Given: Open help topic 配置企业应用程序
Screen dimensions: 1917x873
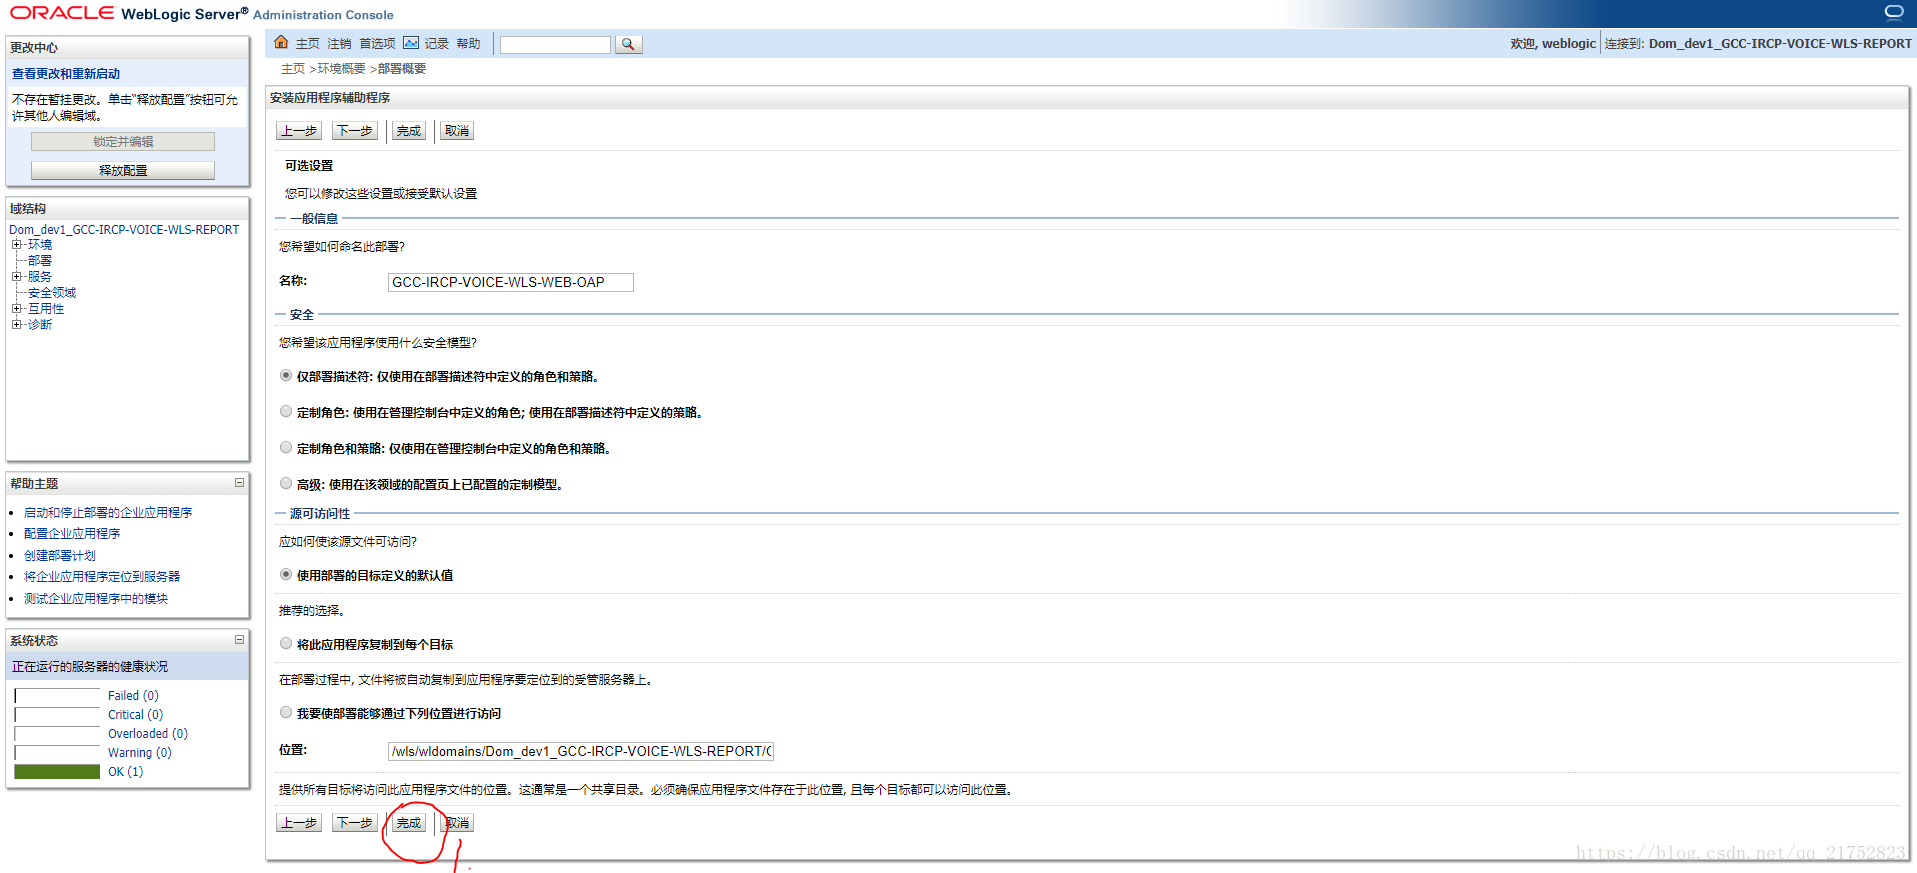Looking at the screenshot, I should tap(72, 533).
